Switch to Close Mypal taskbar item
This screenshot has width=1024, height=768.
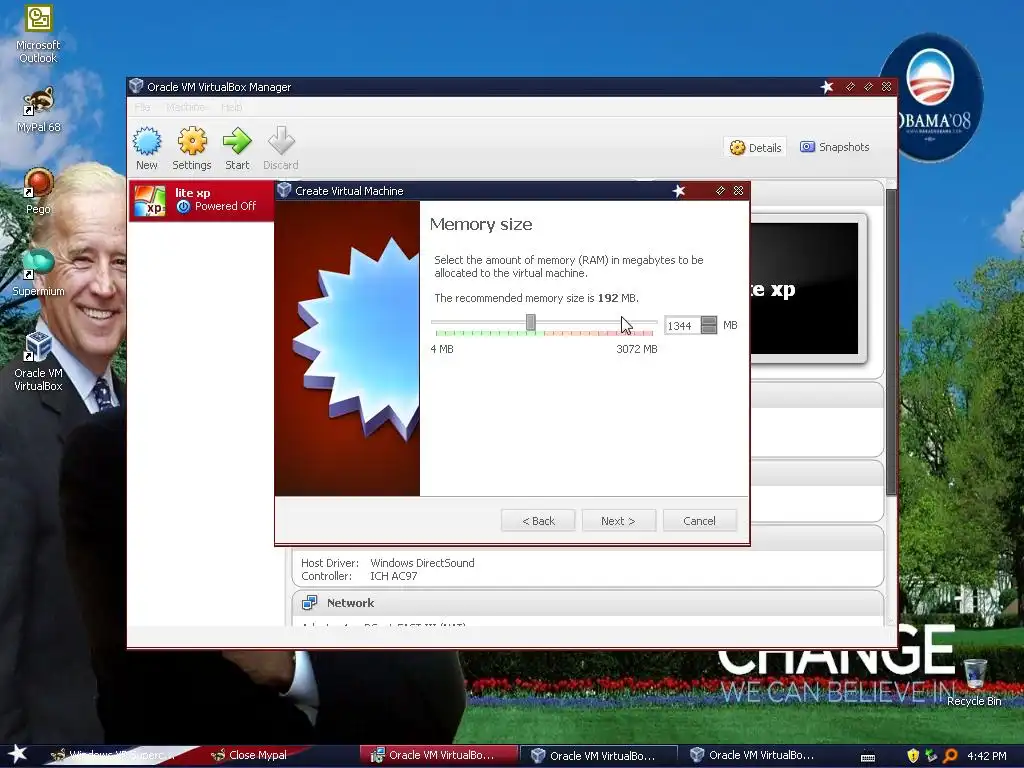coord(251,755)
